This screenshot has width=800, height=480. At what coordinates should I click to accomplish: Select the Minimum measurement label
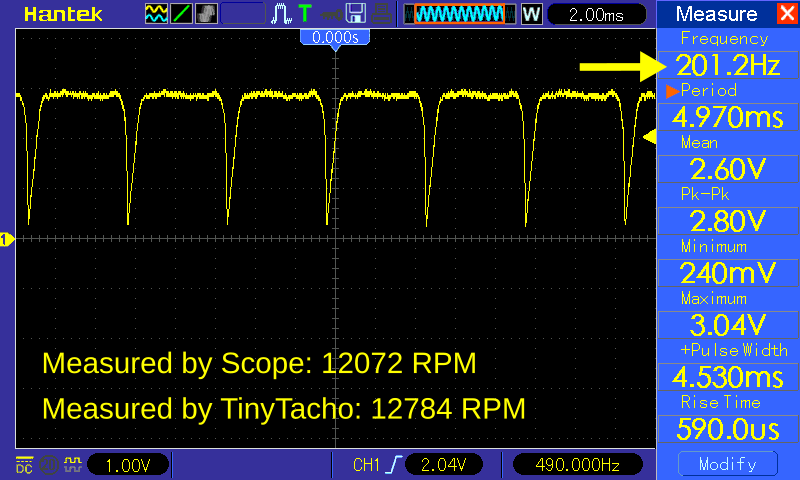pos(714,247)
